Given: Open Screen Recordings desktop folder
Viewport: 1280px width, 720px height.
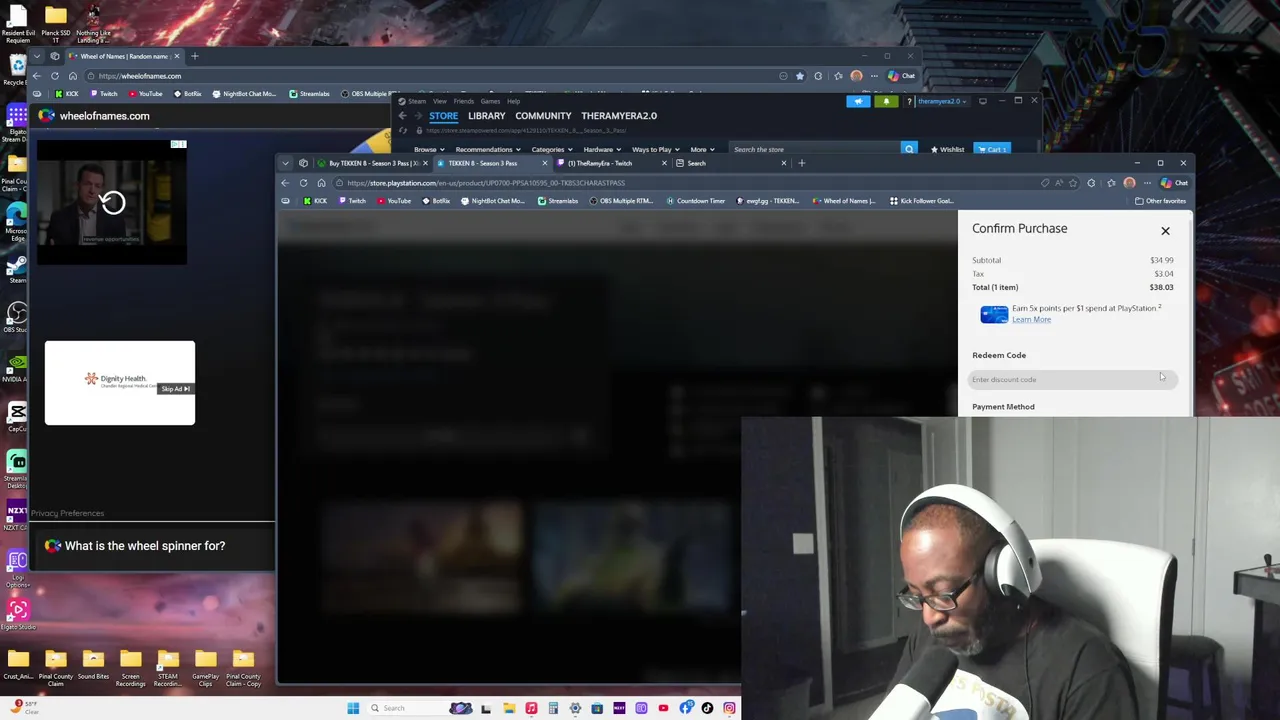Looking at the screenshot, I should coord(130,667).
